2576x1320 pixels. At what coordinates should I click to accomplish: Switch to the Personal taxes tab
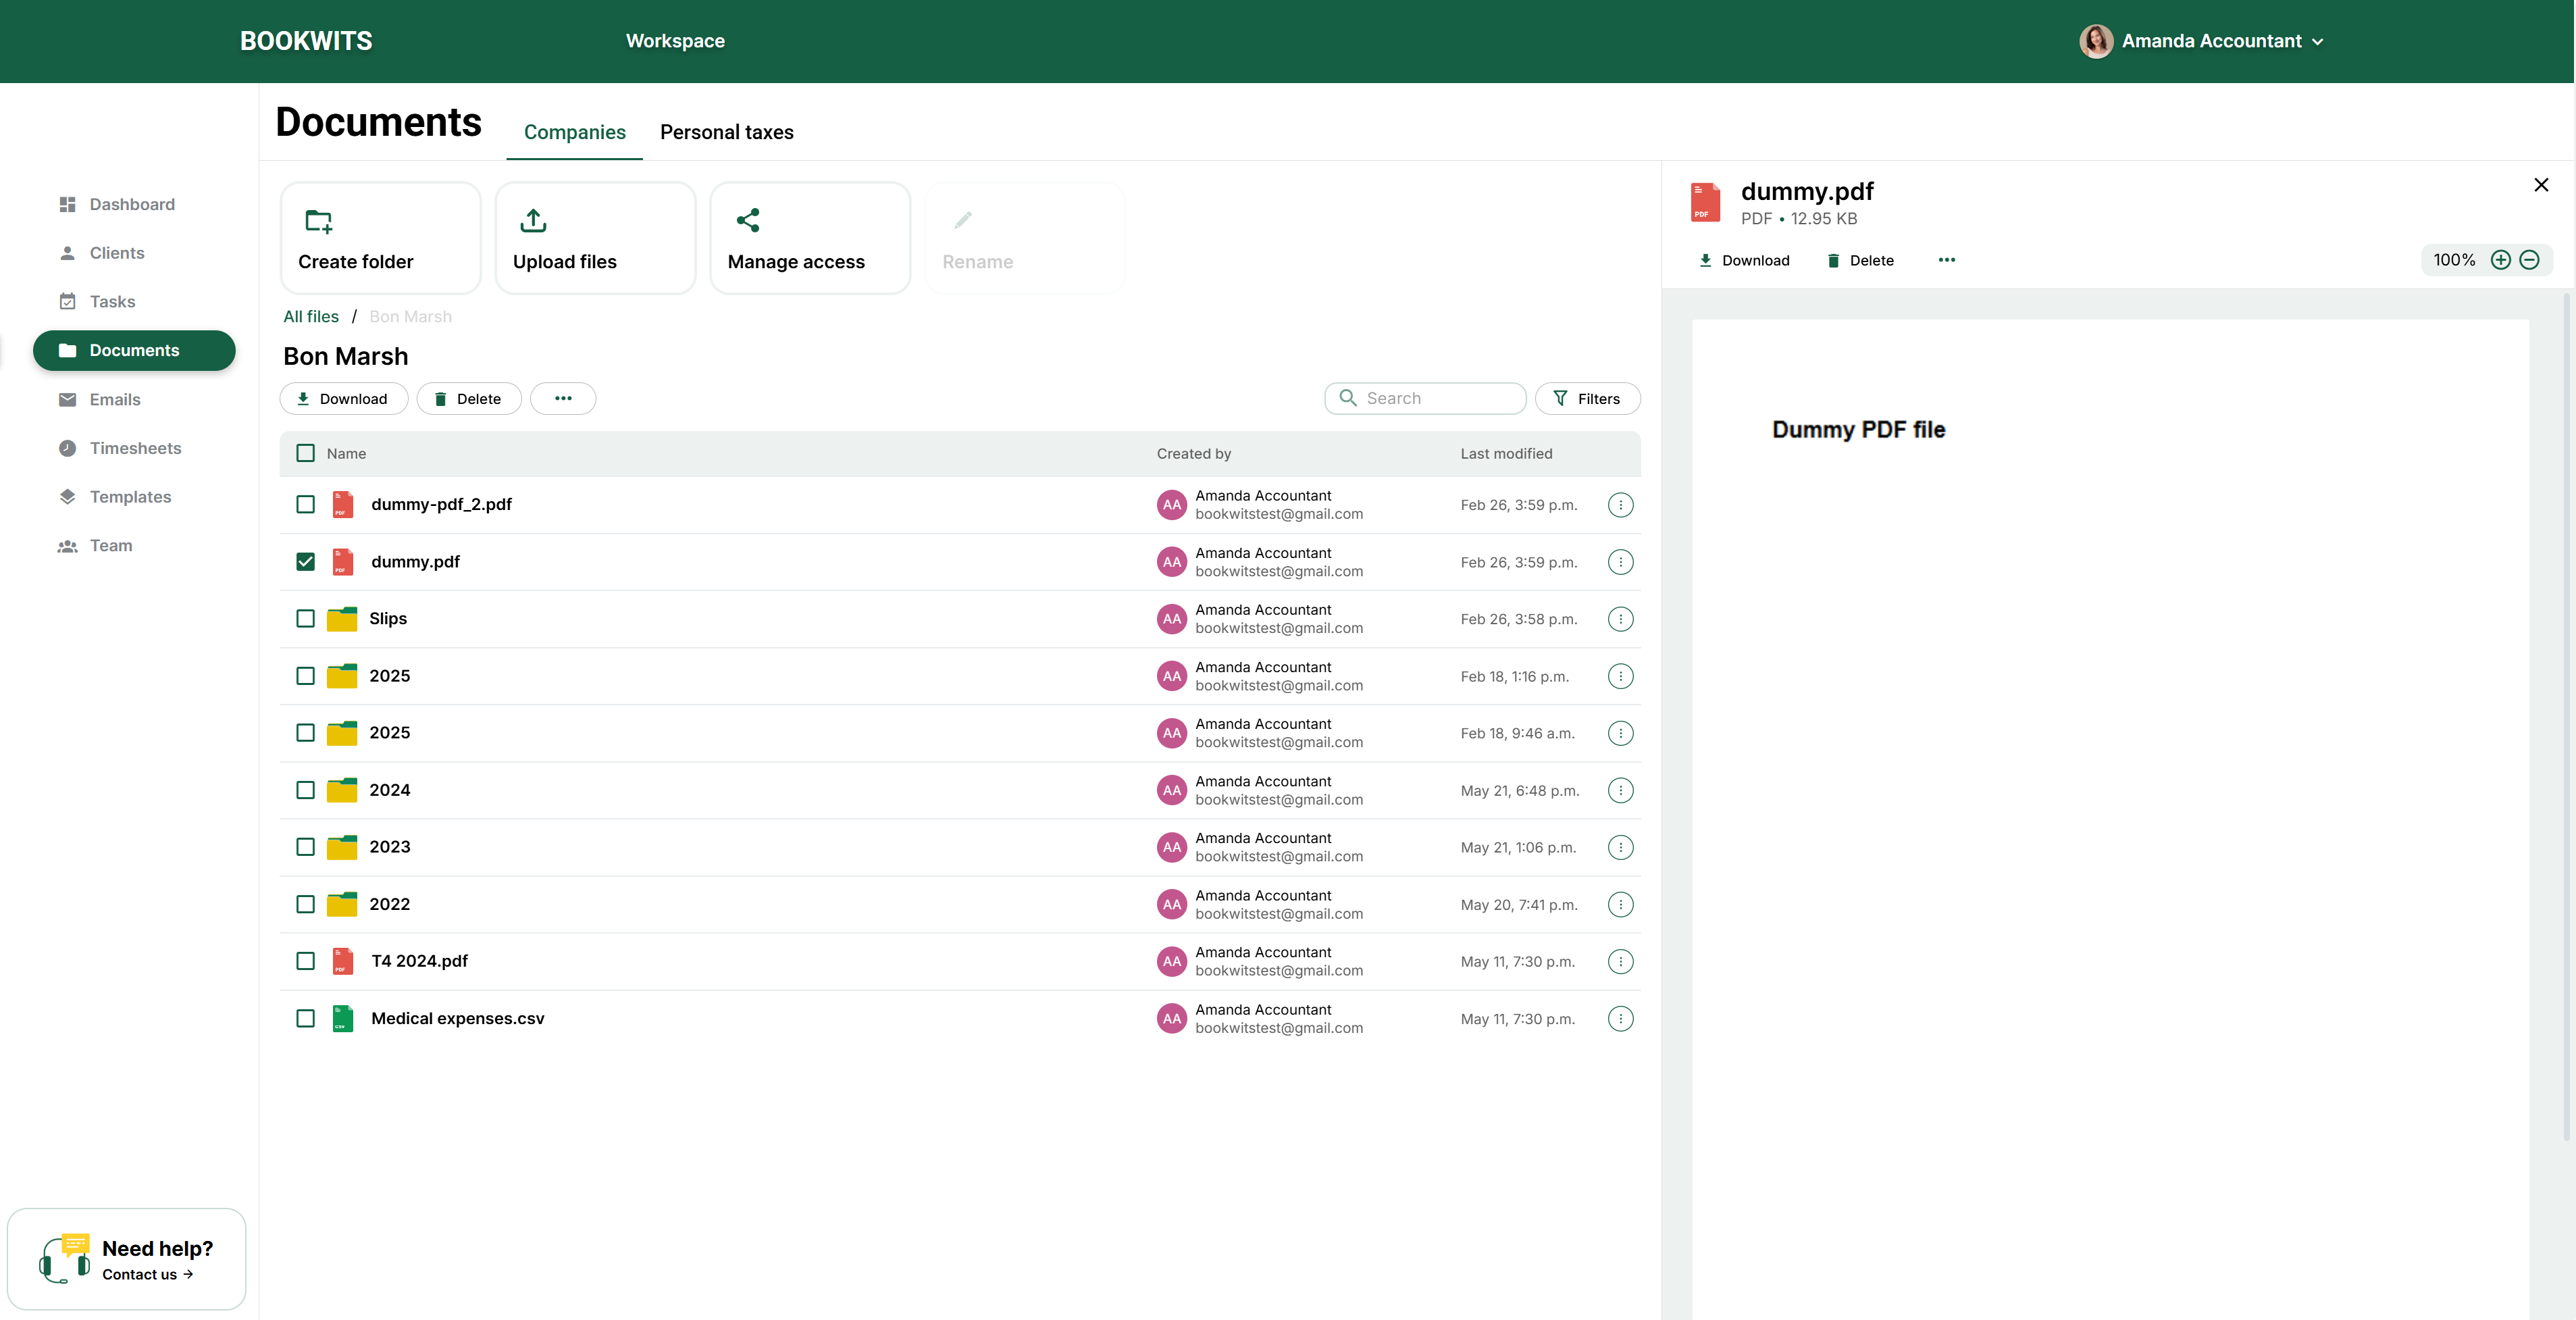[x=726, y=132]
